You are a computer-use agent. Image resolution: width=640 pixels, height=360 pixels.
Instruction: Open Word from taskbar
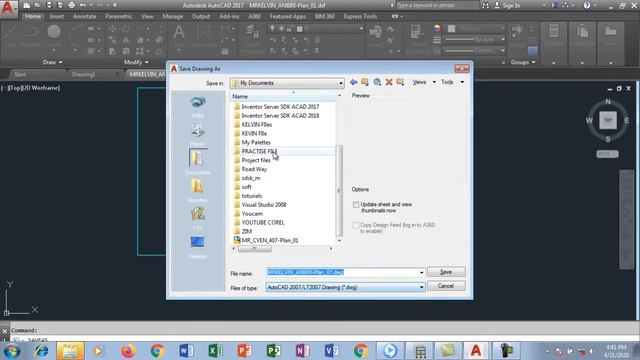click(186, 351)
